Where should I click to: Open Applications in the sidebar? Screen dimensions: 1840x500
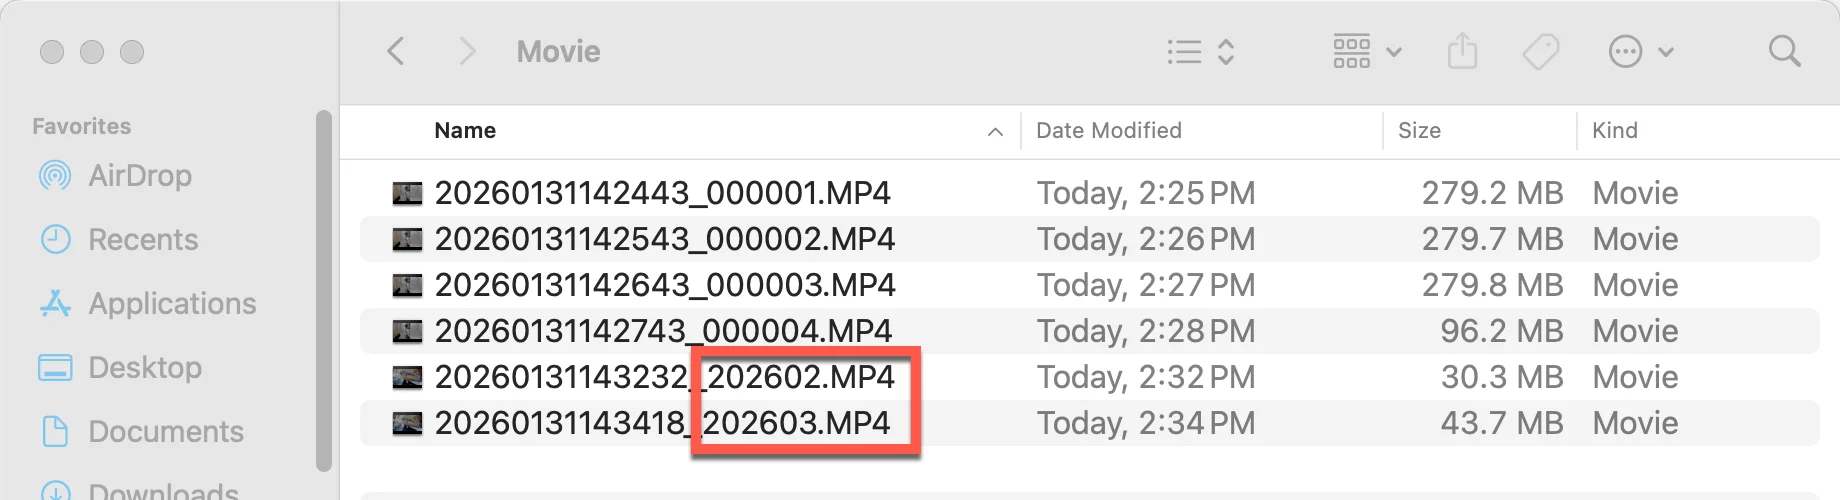[147, 304]
